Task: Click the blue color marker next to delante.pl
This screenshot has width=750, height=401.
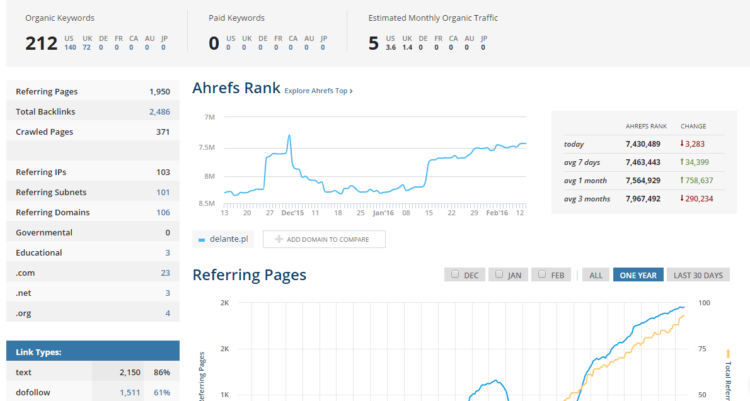Action: (201, 240)
